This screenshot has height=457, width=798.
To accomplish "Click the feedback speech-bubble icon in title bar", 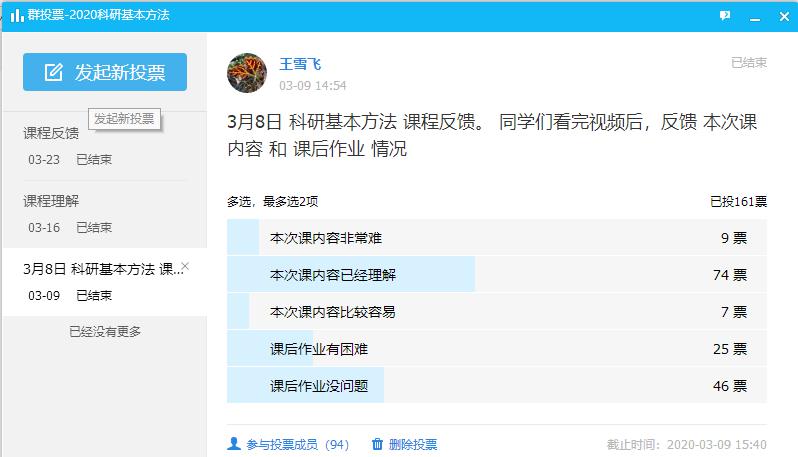I will click(x=725, y=16).
